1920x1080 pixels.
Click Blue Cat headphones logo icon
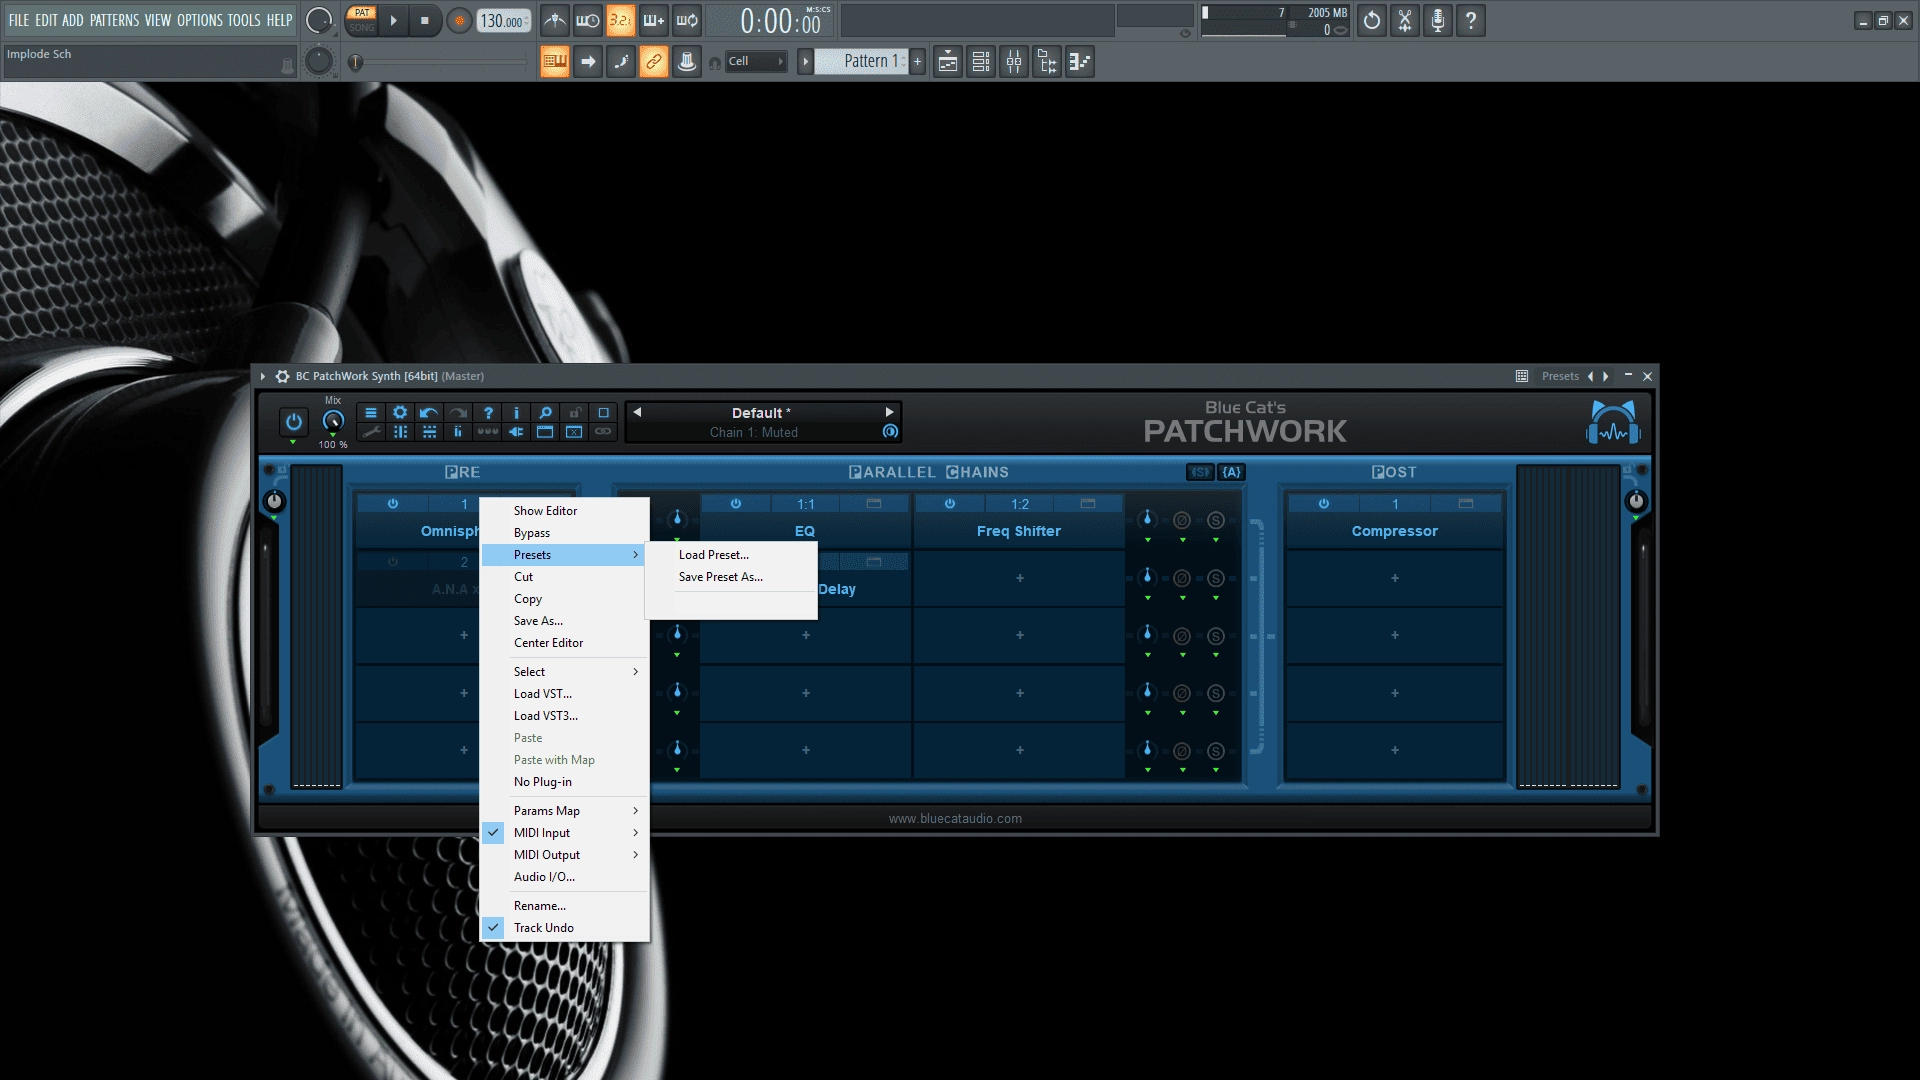point(1613,421)
